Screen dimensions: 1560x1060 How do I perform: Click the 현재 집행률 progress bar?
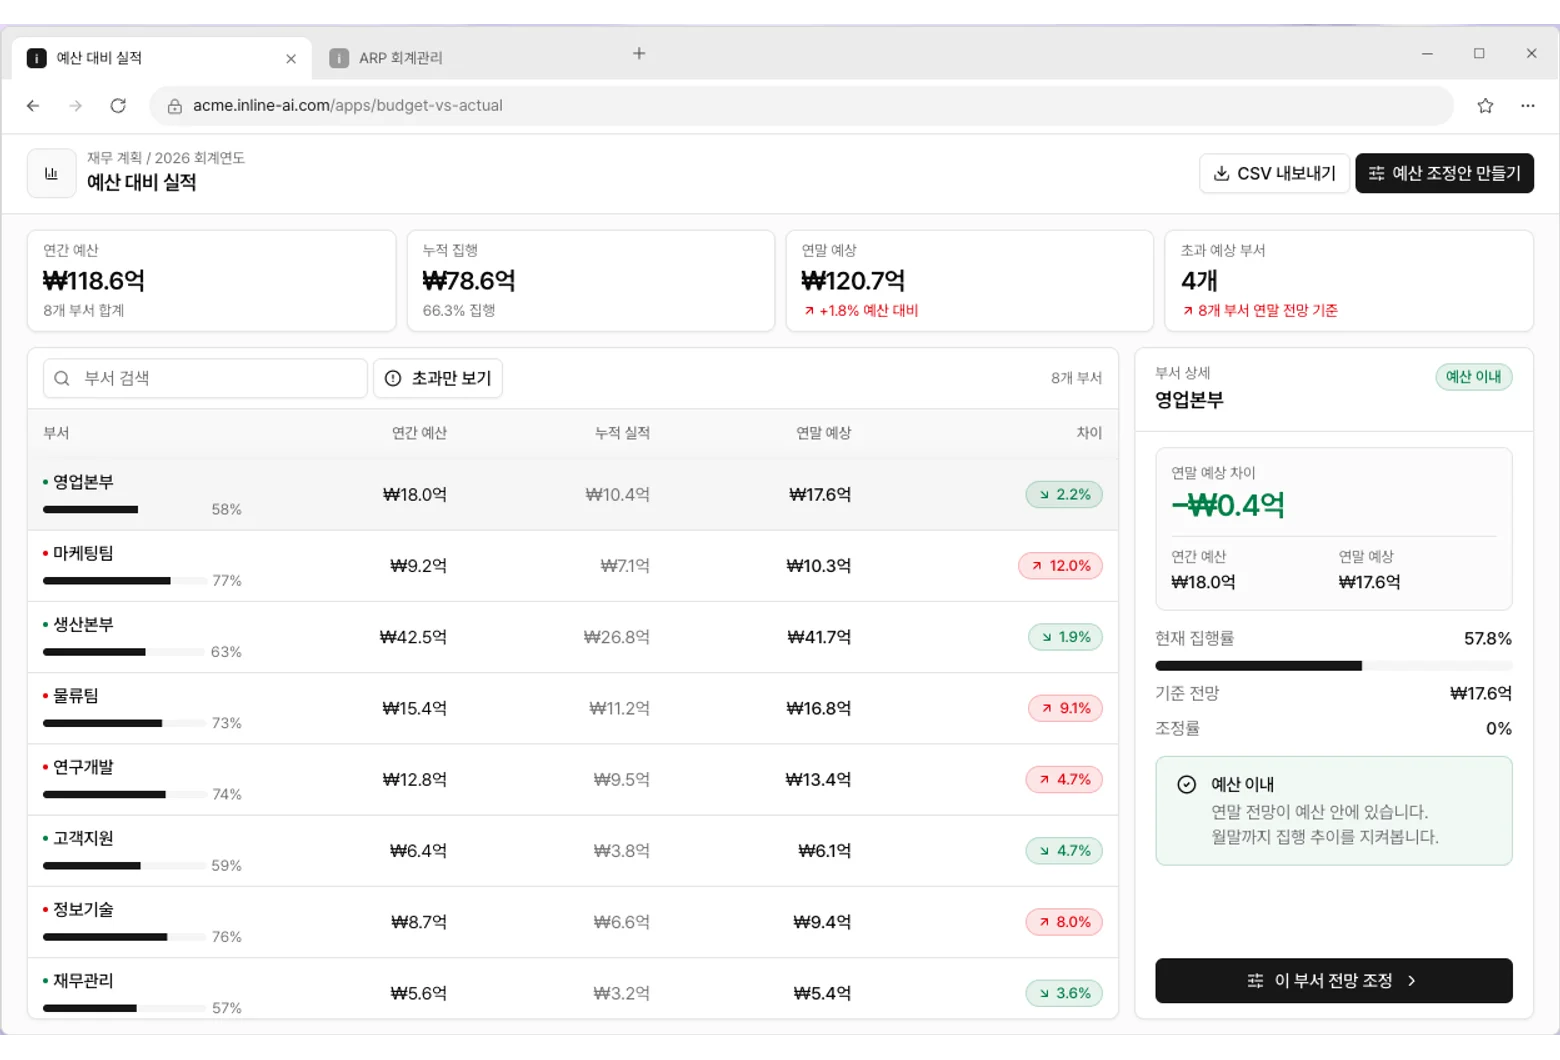1333,666
